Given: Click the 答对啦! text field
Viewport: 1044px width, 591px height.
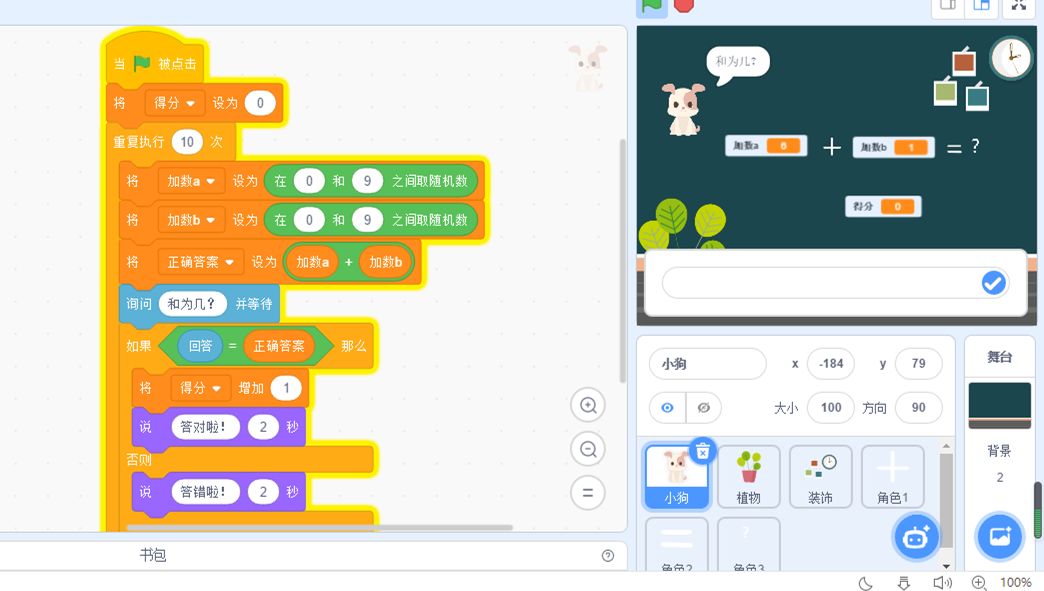Looking at the screenshot, I should coord(205,427).
